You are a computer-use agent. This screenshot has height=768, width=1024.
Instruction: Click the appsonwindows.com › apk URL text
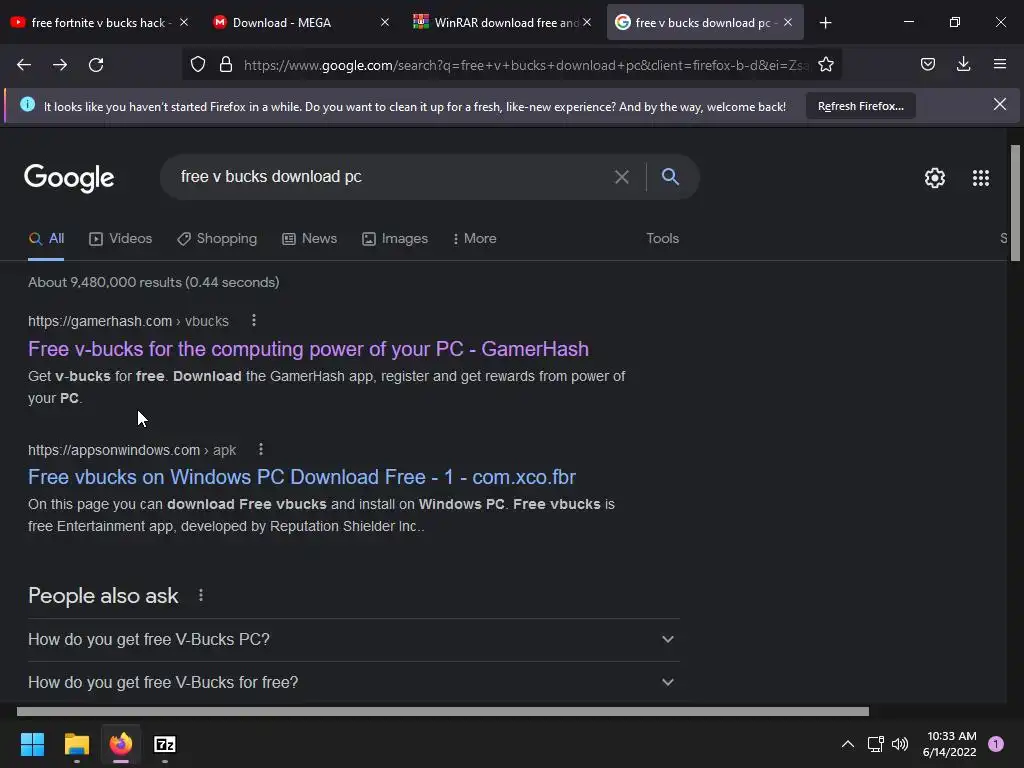point(132,450)
